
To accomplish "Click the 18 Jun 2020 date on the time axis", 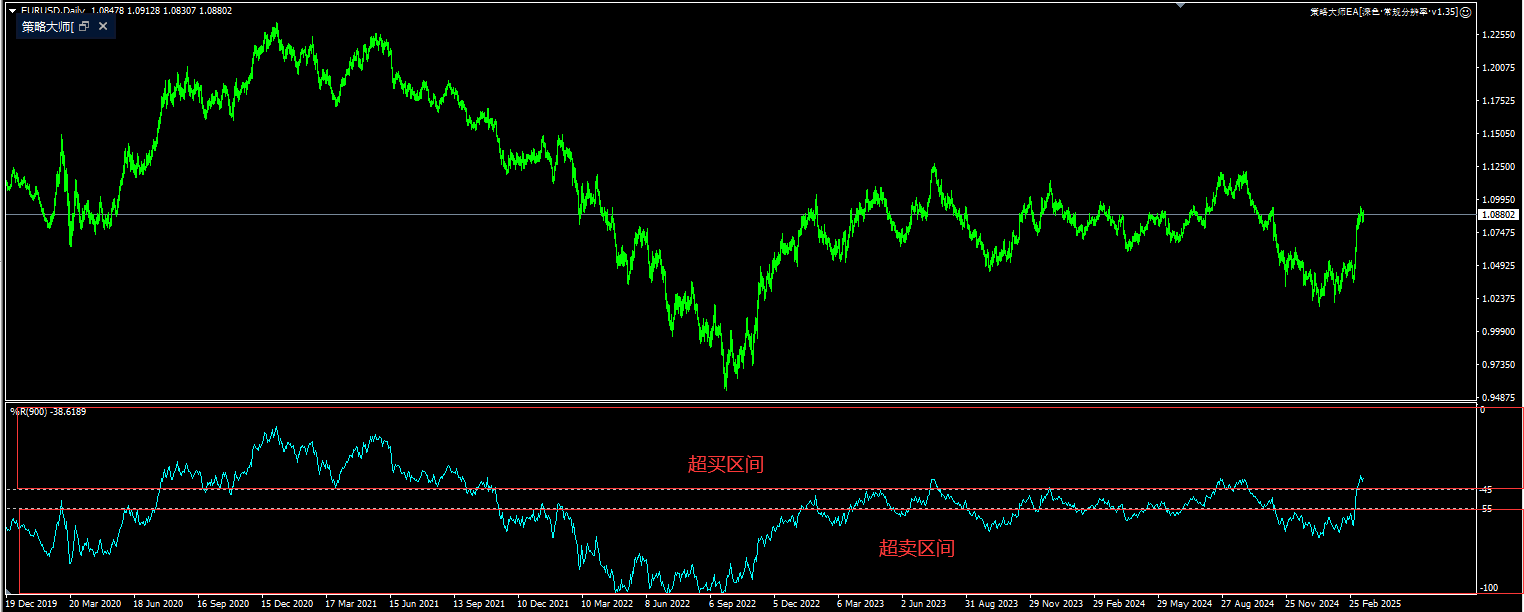I will point(158,604).
